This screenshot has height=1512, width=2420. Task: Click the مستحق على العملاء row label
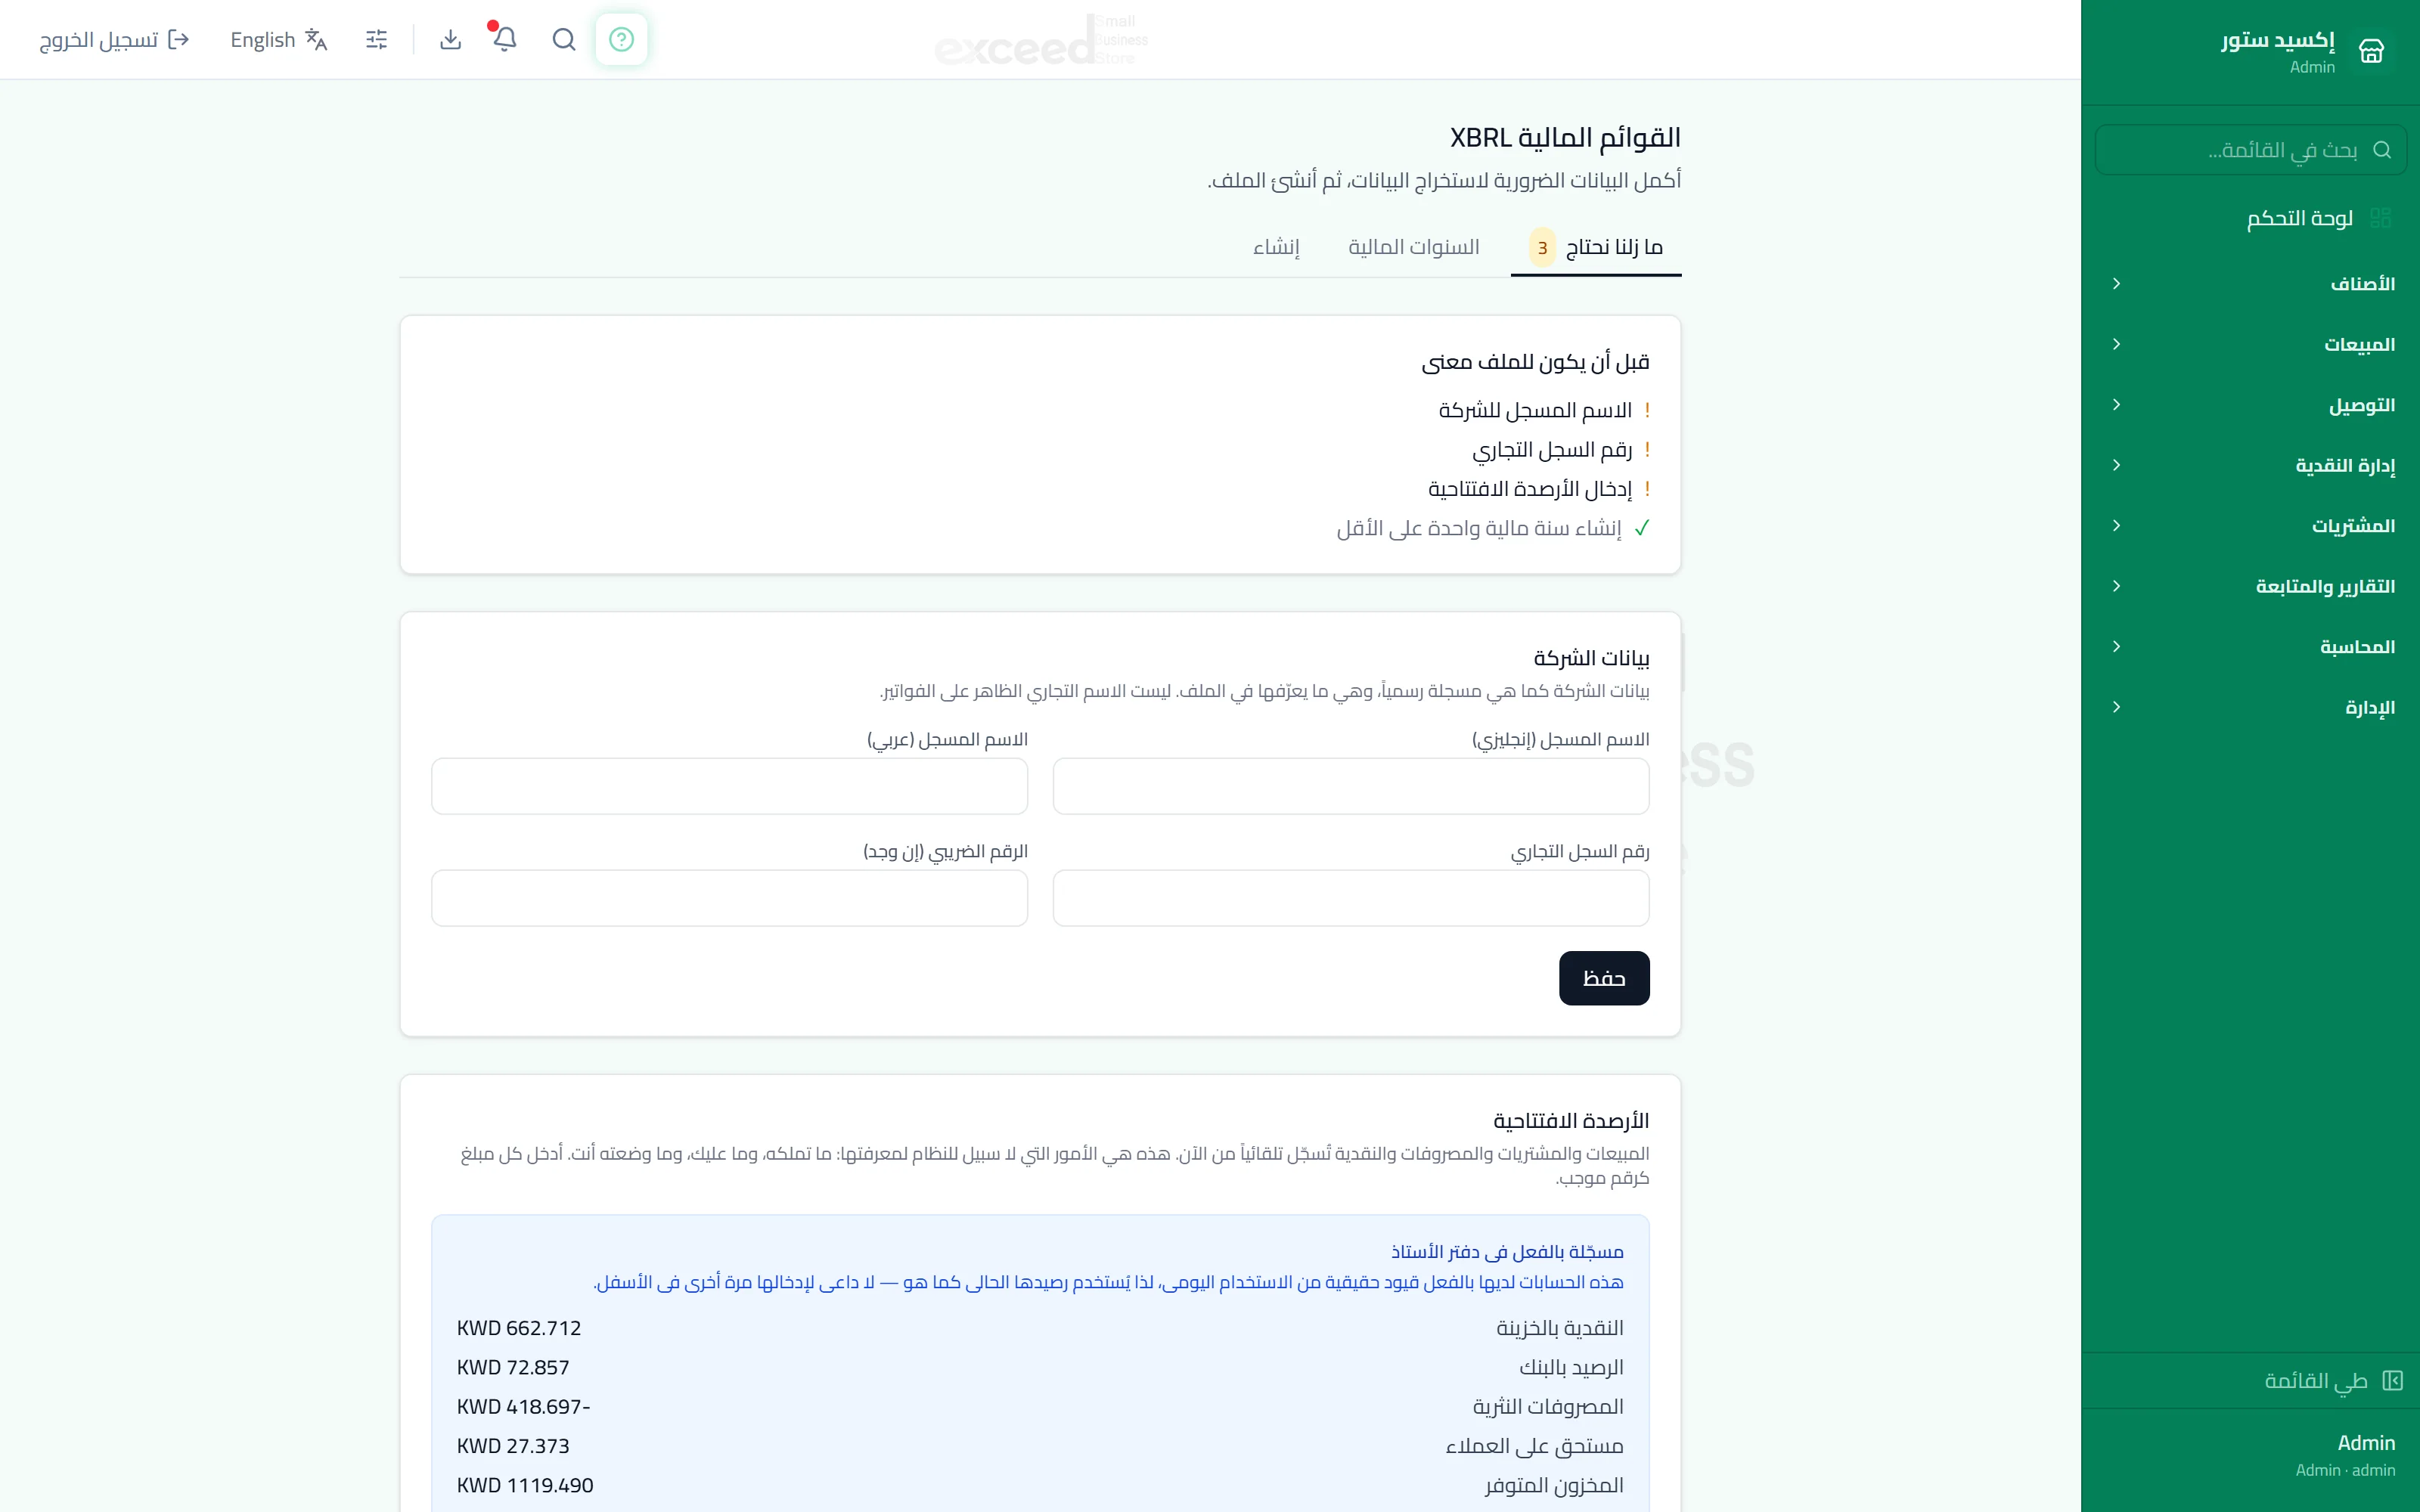(1535, 1446)
